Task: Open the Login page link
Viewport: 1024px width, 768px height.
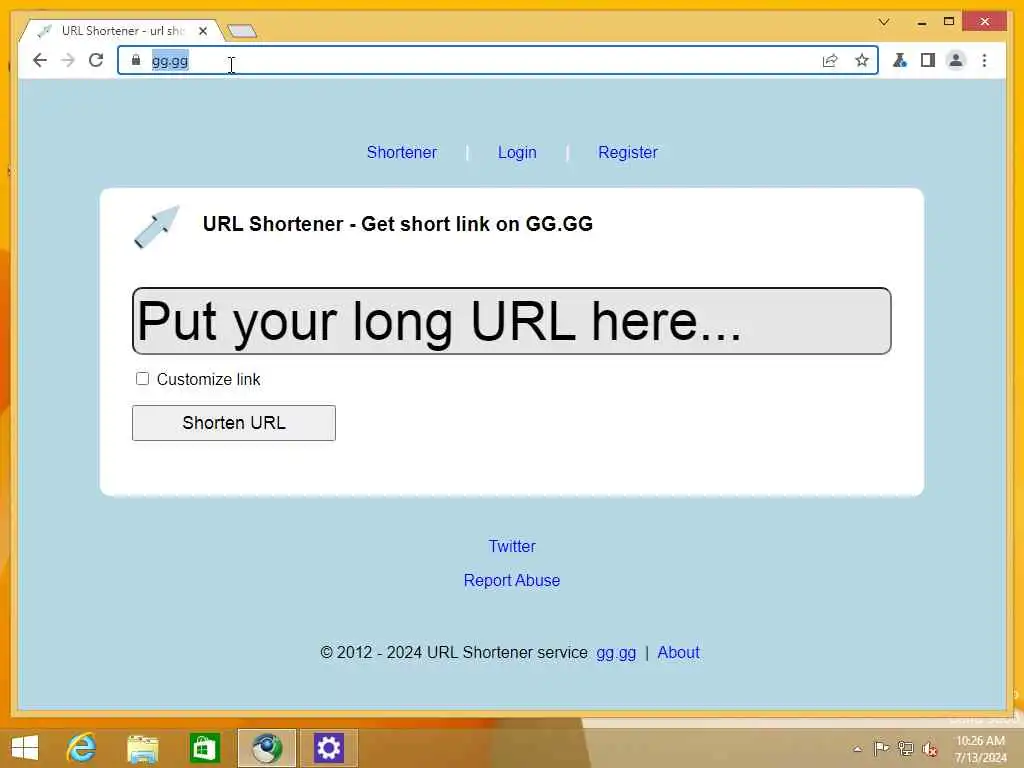Action: [517, 152]
